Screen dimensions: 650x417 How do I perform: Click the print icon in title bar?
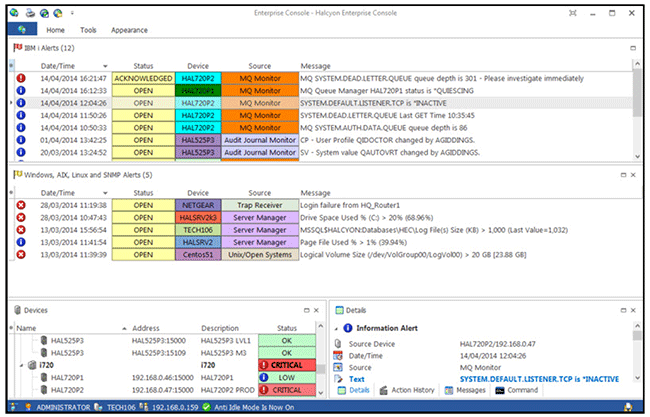(x=30, y=13)
